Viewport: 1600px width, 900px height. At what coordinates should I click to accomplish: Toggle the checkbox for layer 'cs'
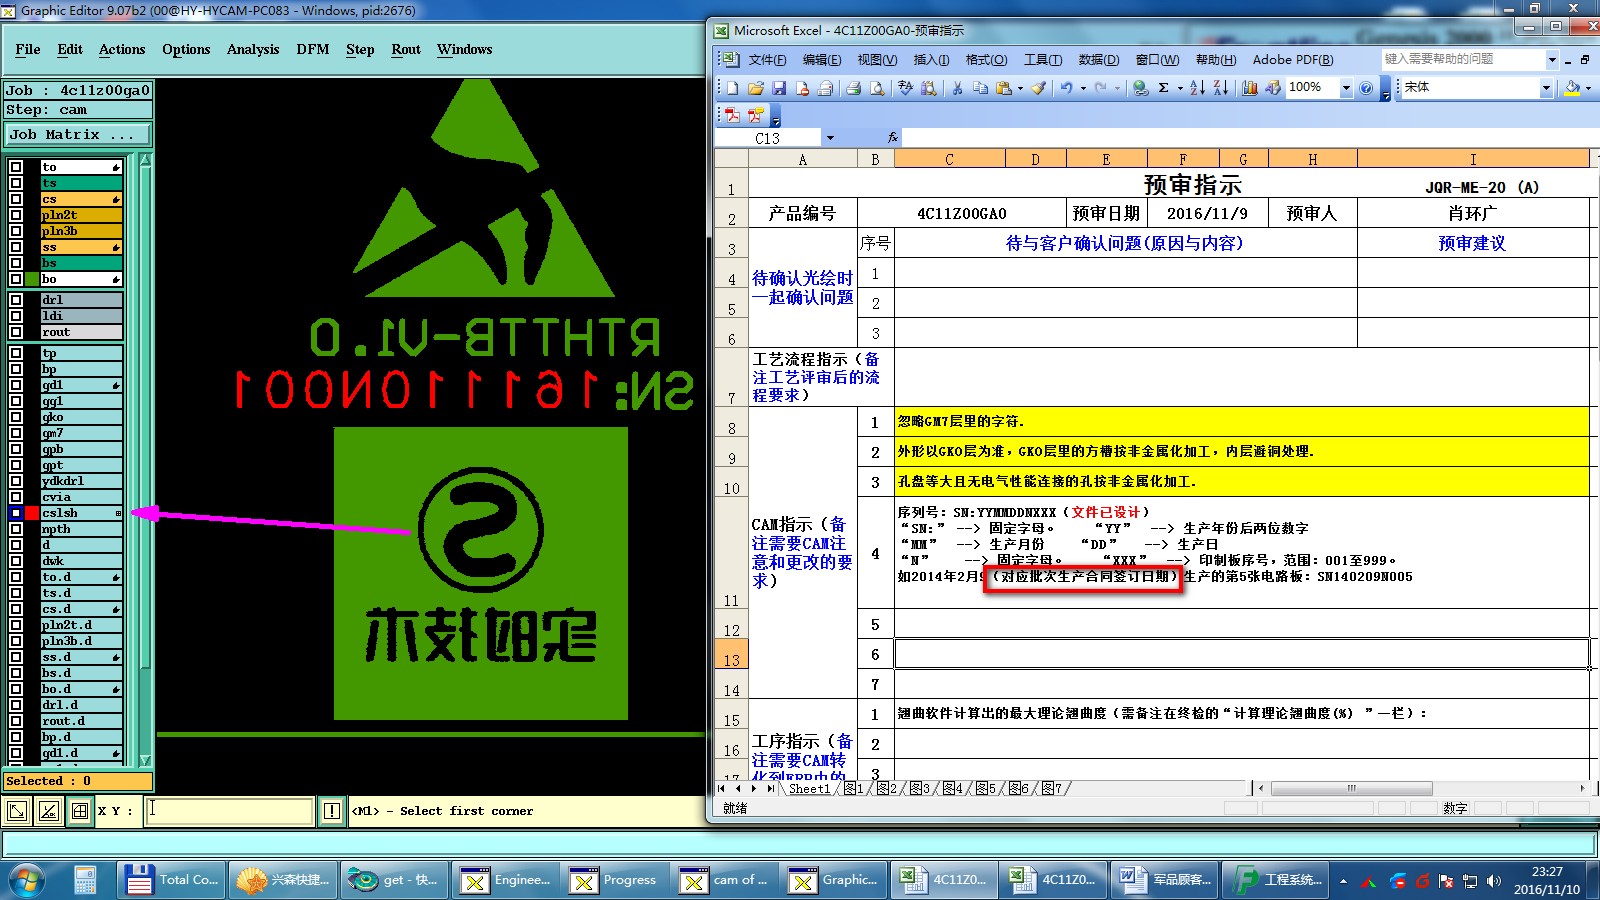click(x=16, y=199)
